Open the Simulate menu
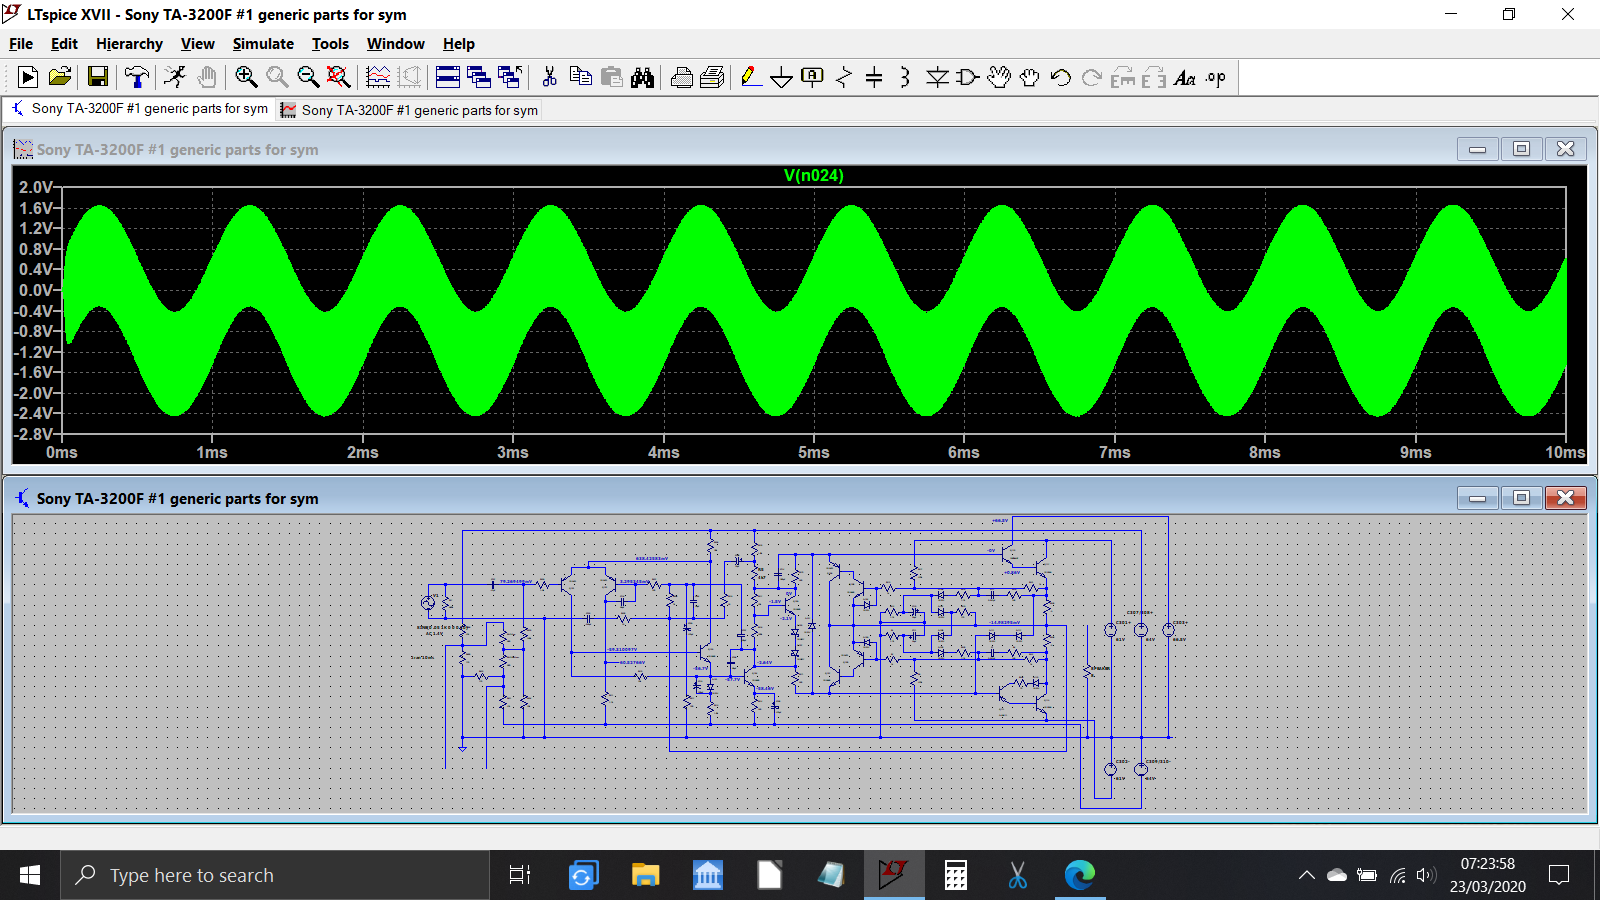This screenshot has height=900, width=1600. click(263, 43)
